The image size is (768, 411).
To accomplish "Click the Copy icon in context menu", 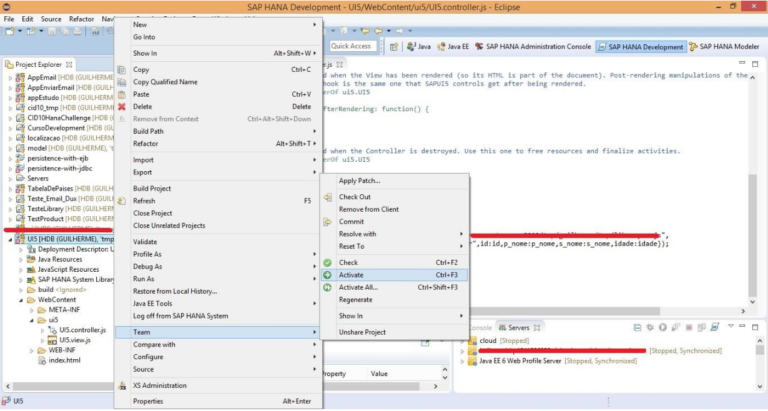I will 121,70.
